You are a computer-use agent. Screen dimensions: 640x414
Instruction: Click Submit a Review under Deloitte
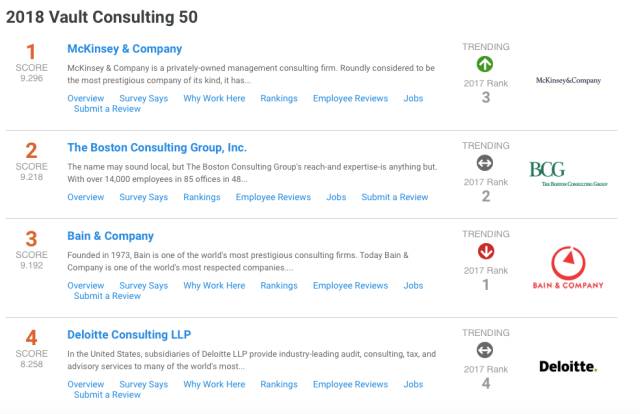coord(107,395)
